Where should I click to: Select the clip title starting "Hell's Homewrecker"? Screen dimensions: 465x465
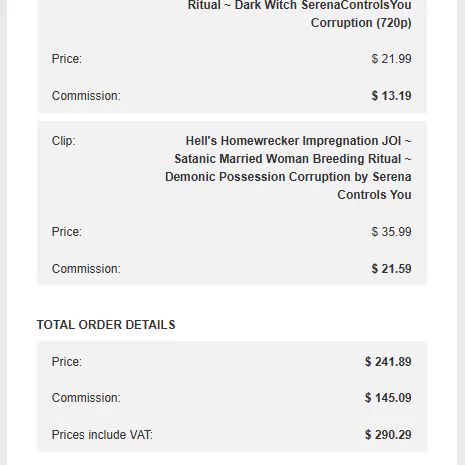(288, 168)
